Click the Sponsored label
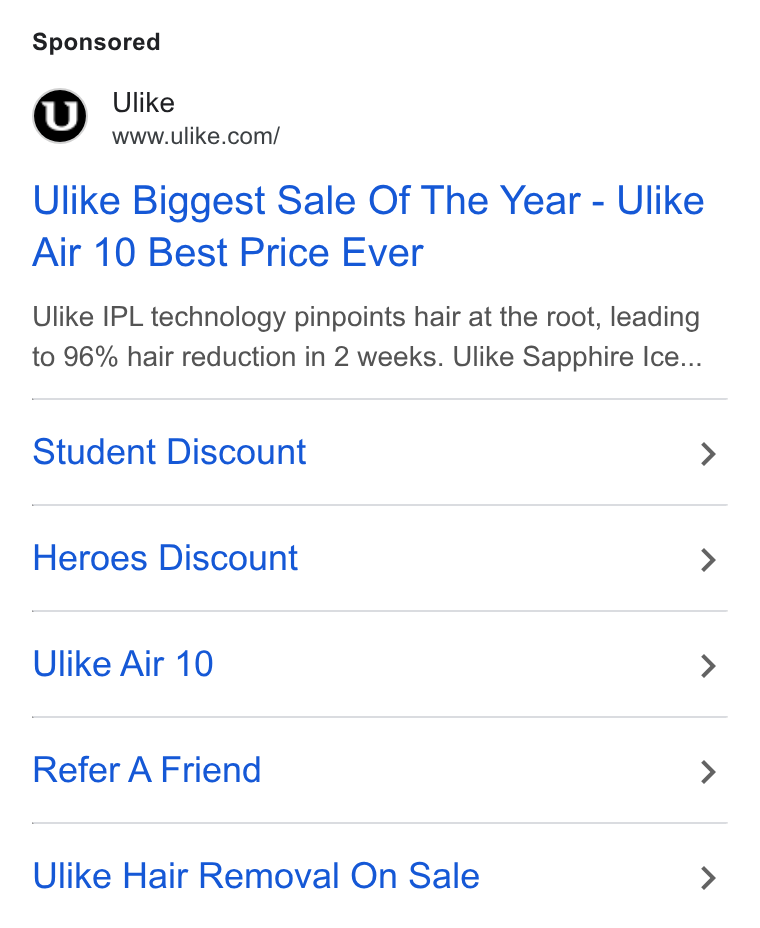Image resolution: width=760 pixels, height=928 pixels. pyautogui.click(x=96, y=42)
